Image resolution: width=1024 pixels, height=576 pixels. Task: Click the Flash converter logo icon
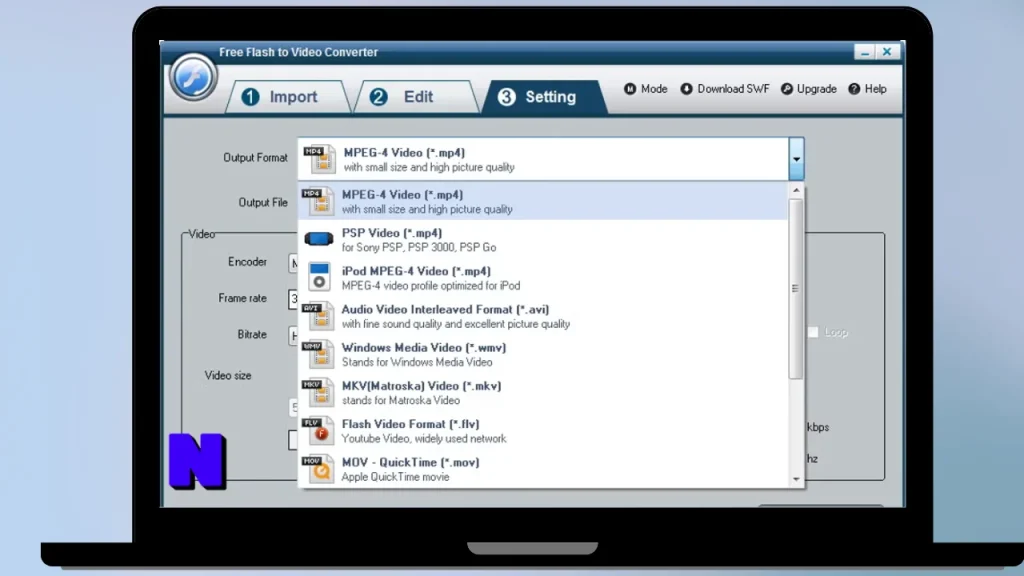point(193,78)
